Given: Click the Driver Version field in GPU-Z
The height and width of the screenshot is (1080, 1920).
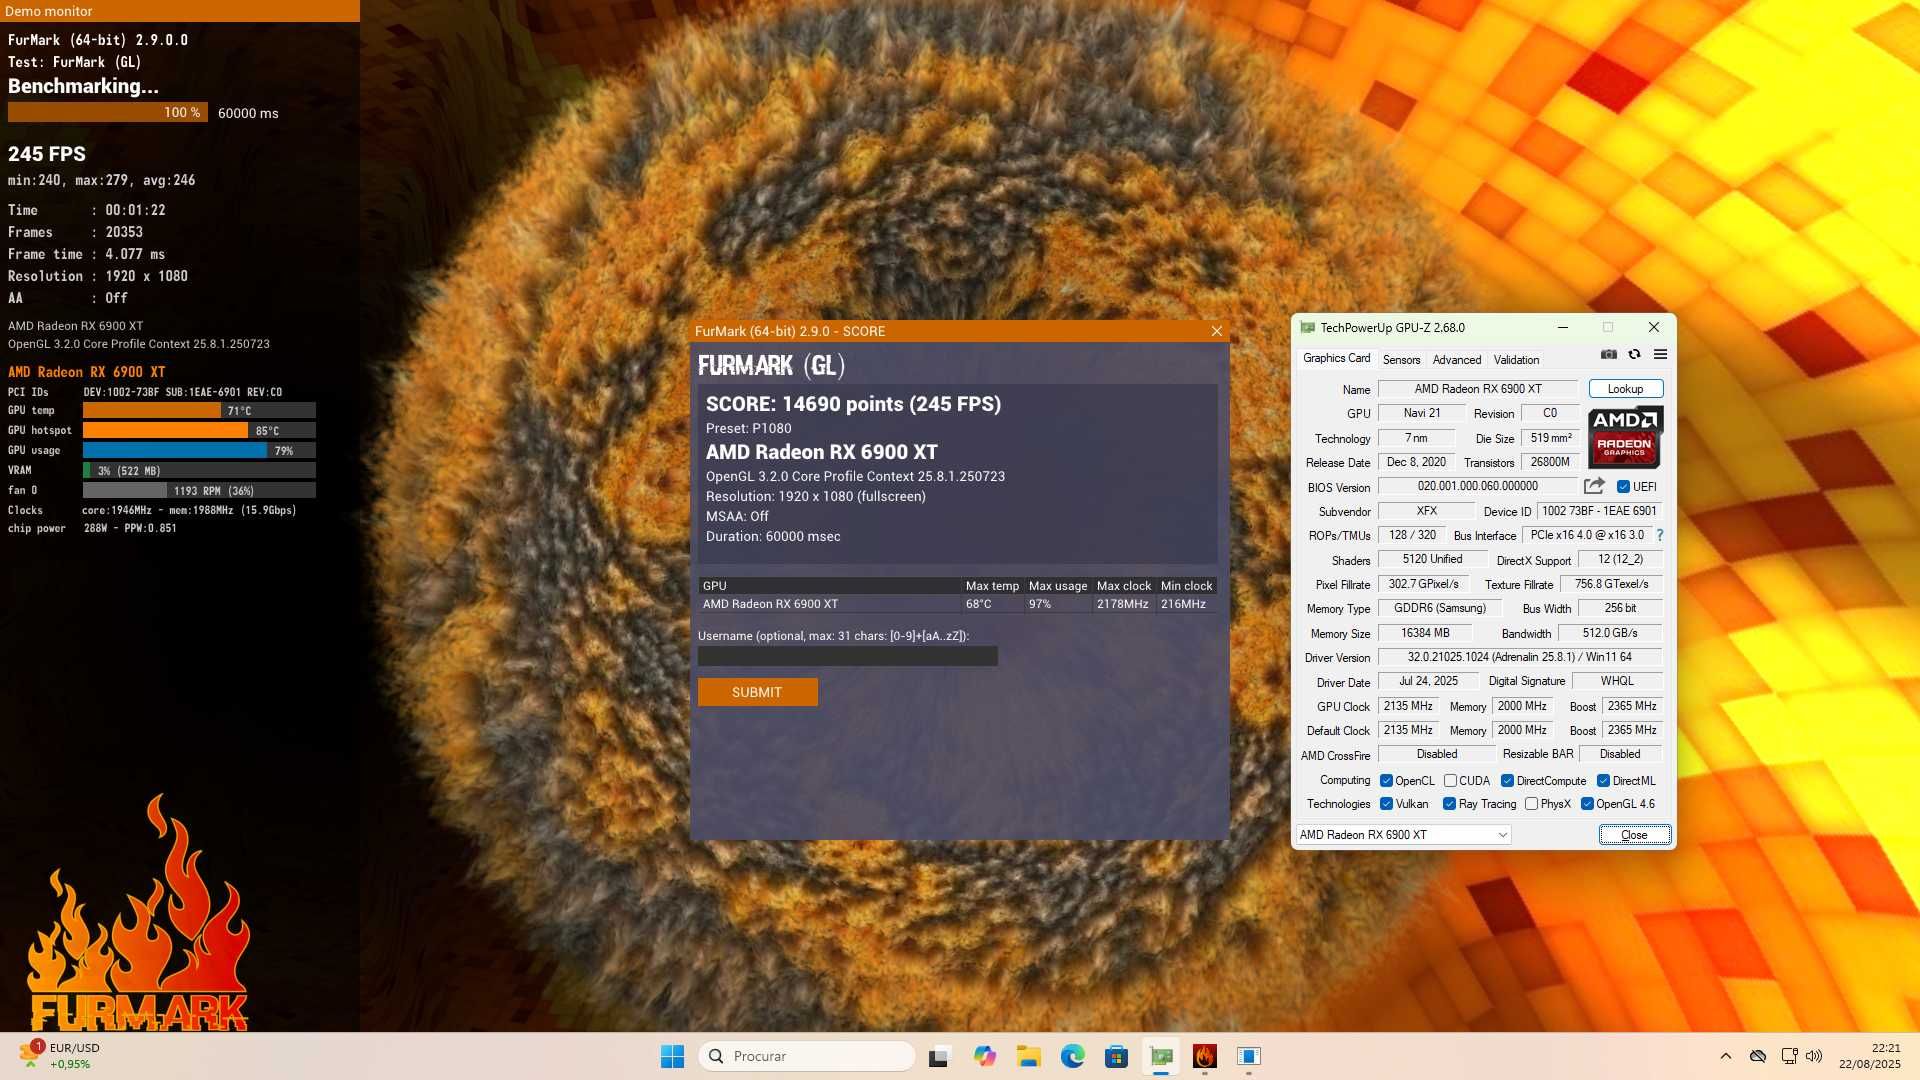Looking at the screenshot, I should (1519, 657).
